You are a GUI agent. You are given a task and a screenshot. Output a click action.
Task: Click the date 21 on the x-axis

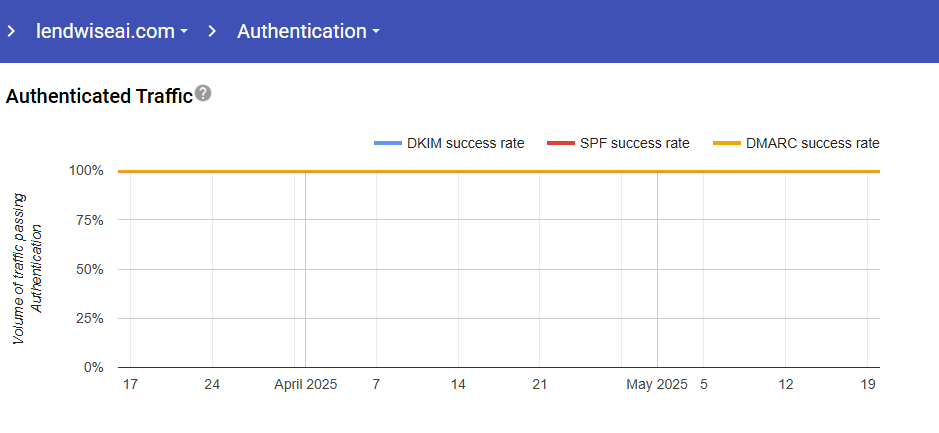click(x=540, y=385)
